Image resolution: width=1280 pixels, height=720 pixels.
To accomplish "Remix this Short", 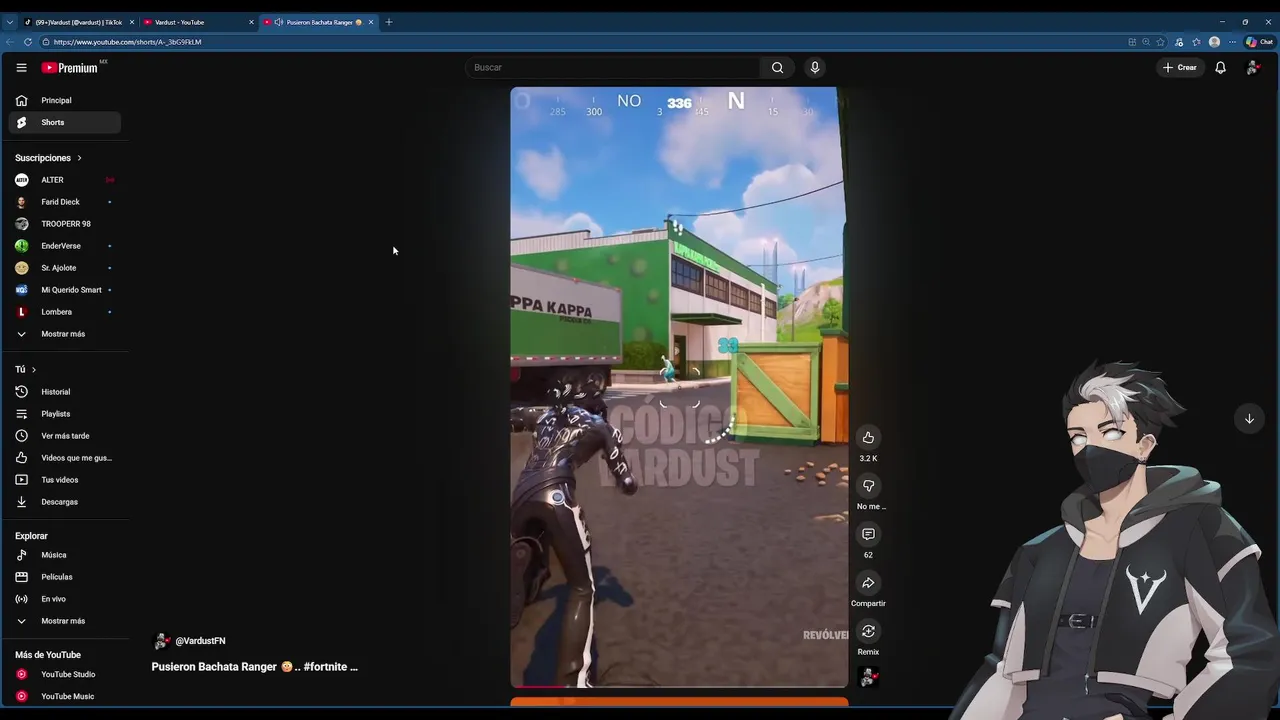I will click(868, 631).
